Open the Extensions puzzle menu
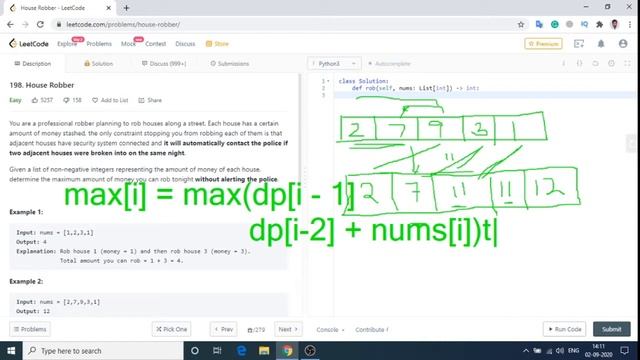The image size is (640, 360). pos(599,24)
